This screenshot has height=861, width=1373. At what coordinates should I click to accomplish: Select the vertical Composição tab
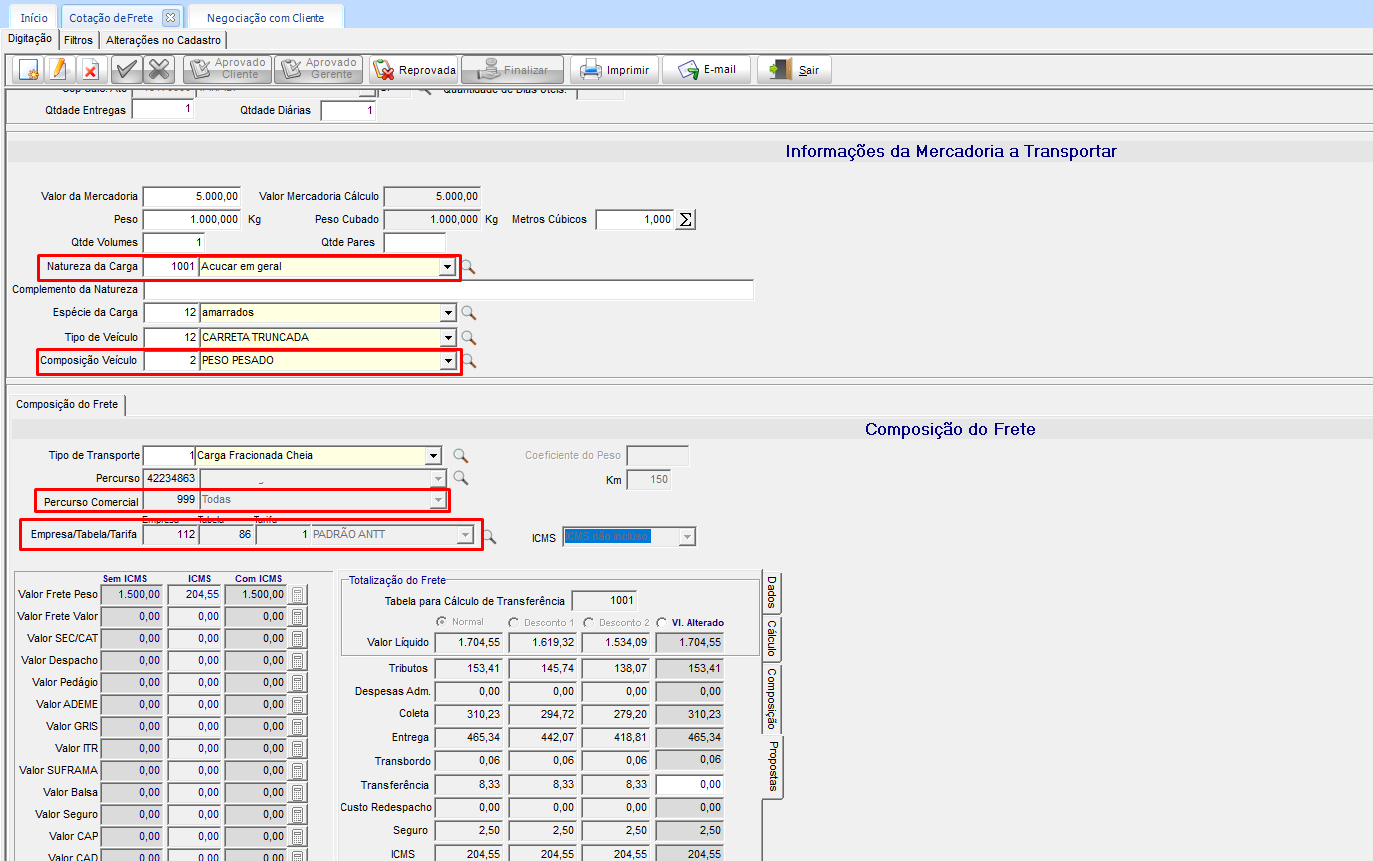(x=771, y=699)
